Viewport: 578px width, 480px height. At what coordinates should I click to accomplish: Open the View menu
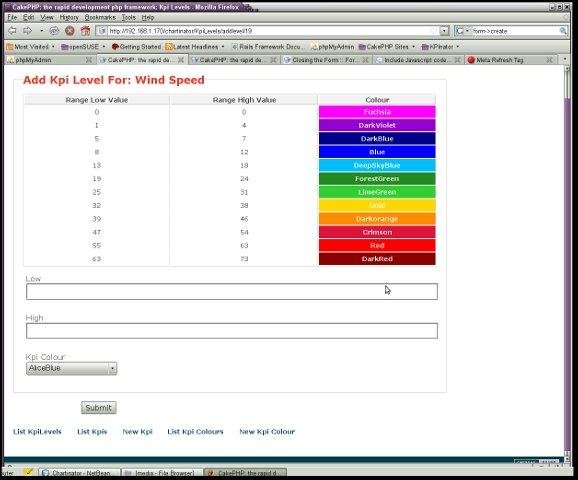[47, 17]
